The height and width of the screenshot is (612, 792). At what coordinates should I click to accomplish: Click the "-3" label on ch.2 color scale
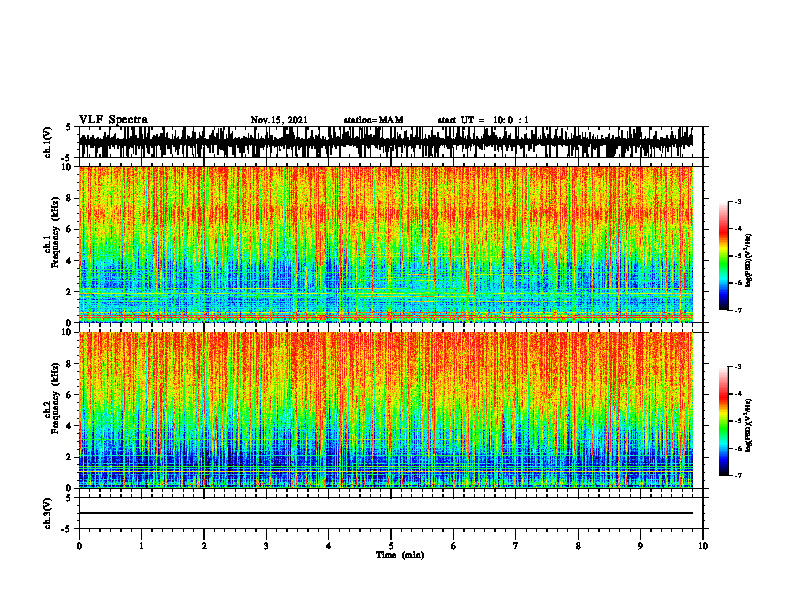coord(737,367)
